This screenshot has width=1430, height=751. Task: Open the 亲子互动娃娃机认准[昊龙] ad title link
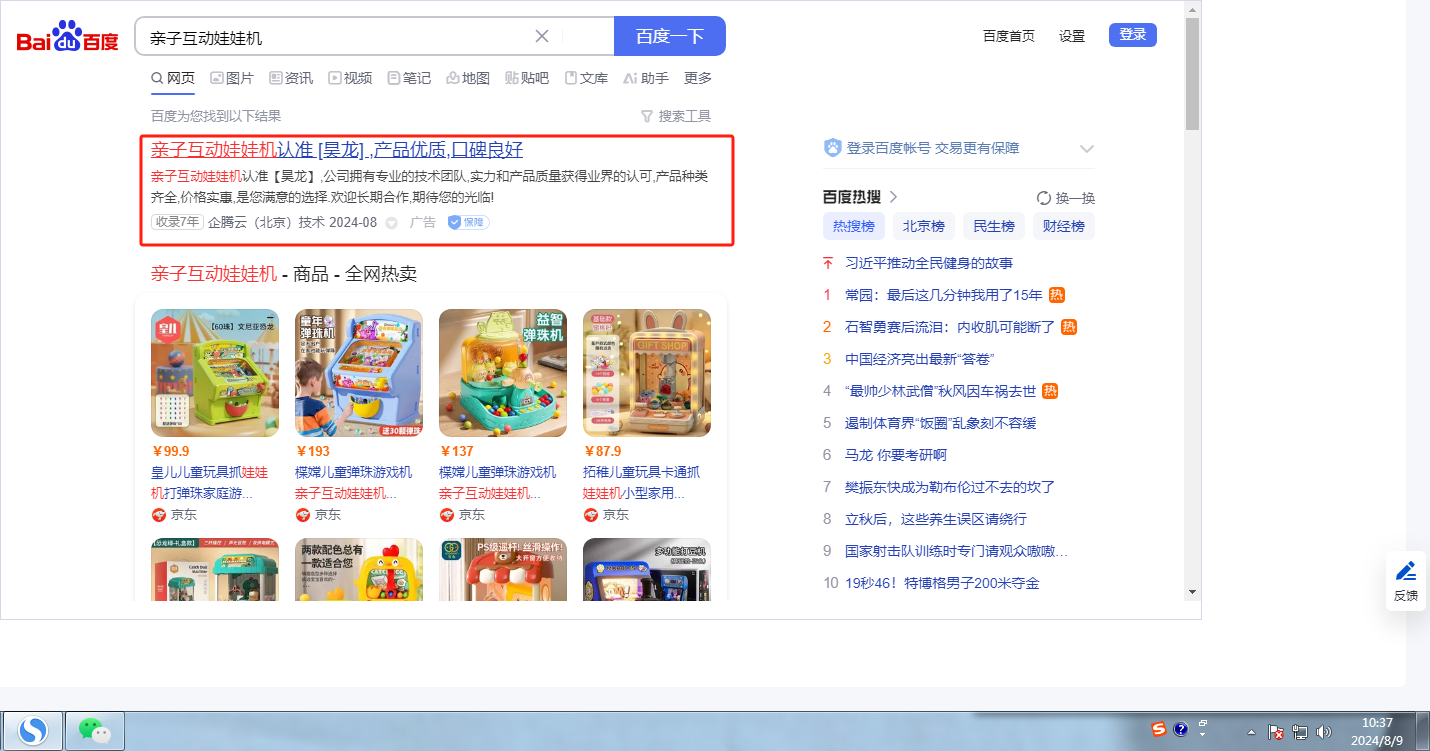point(337,150)
